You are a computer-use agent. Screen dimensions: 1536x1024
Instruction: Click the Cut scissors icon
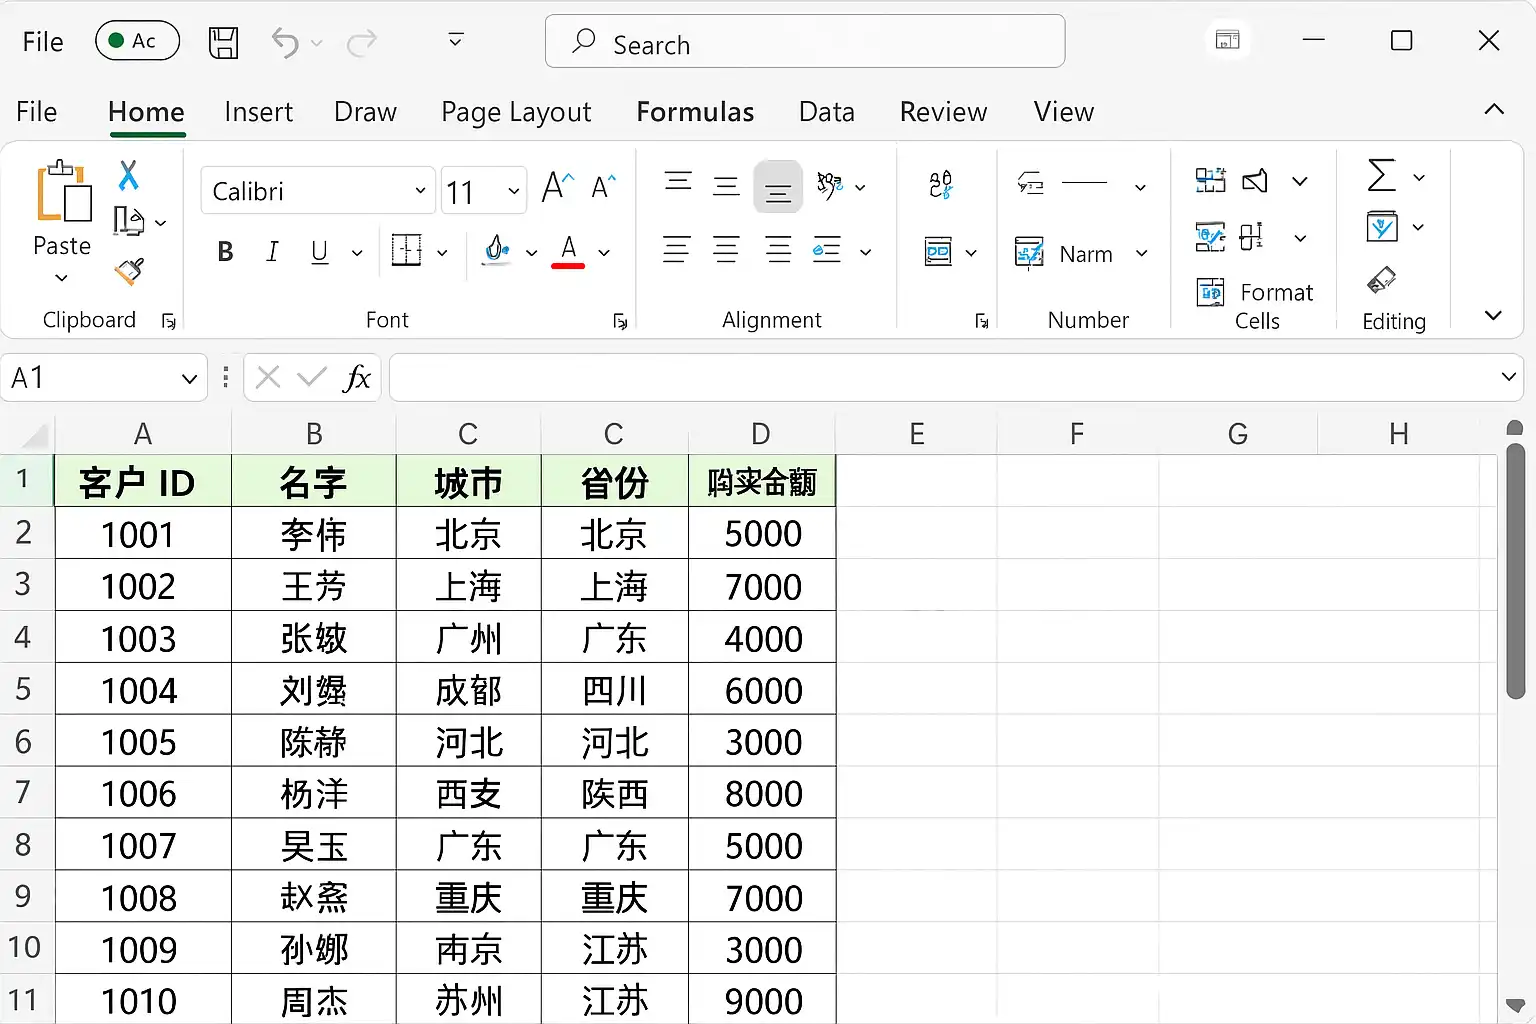128,175
